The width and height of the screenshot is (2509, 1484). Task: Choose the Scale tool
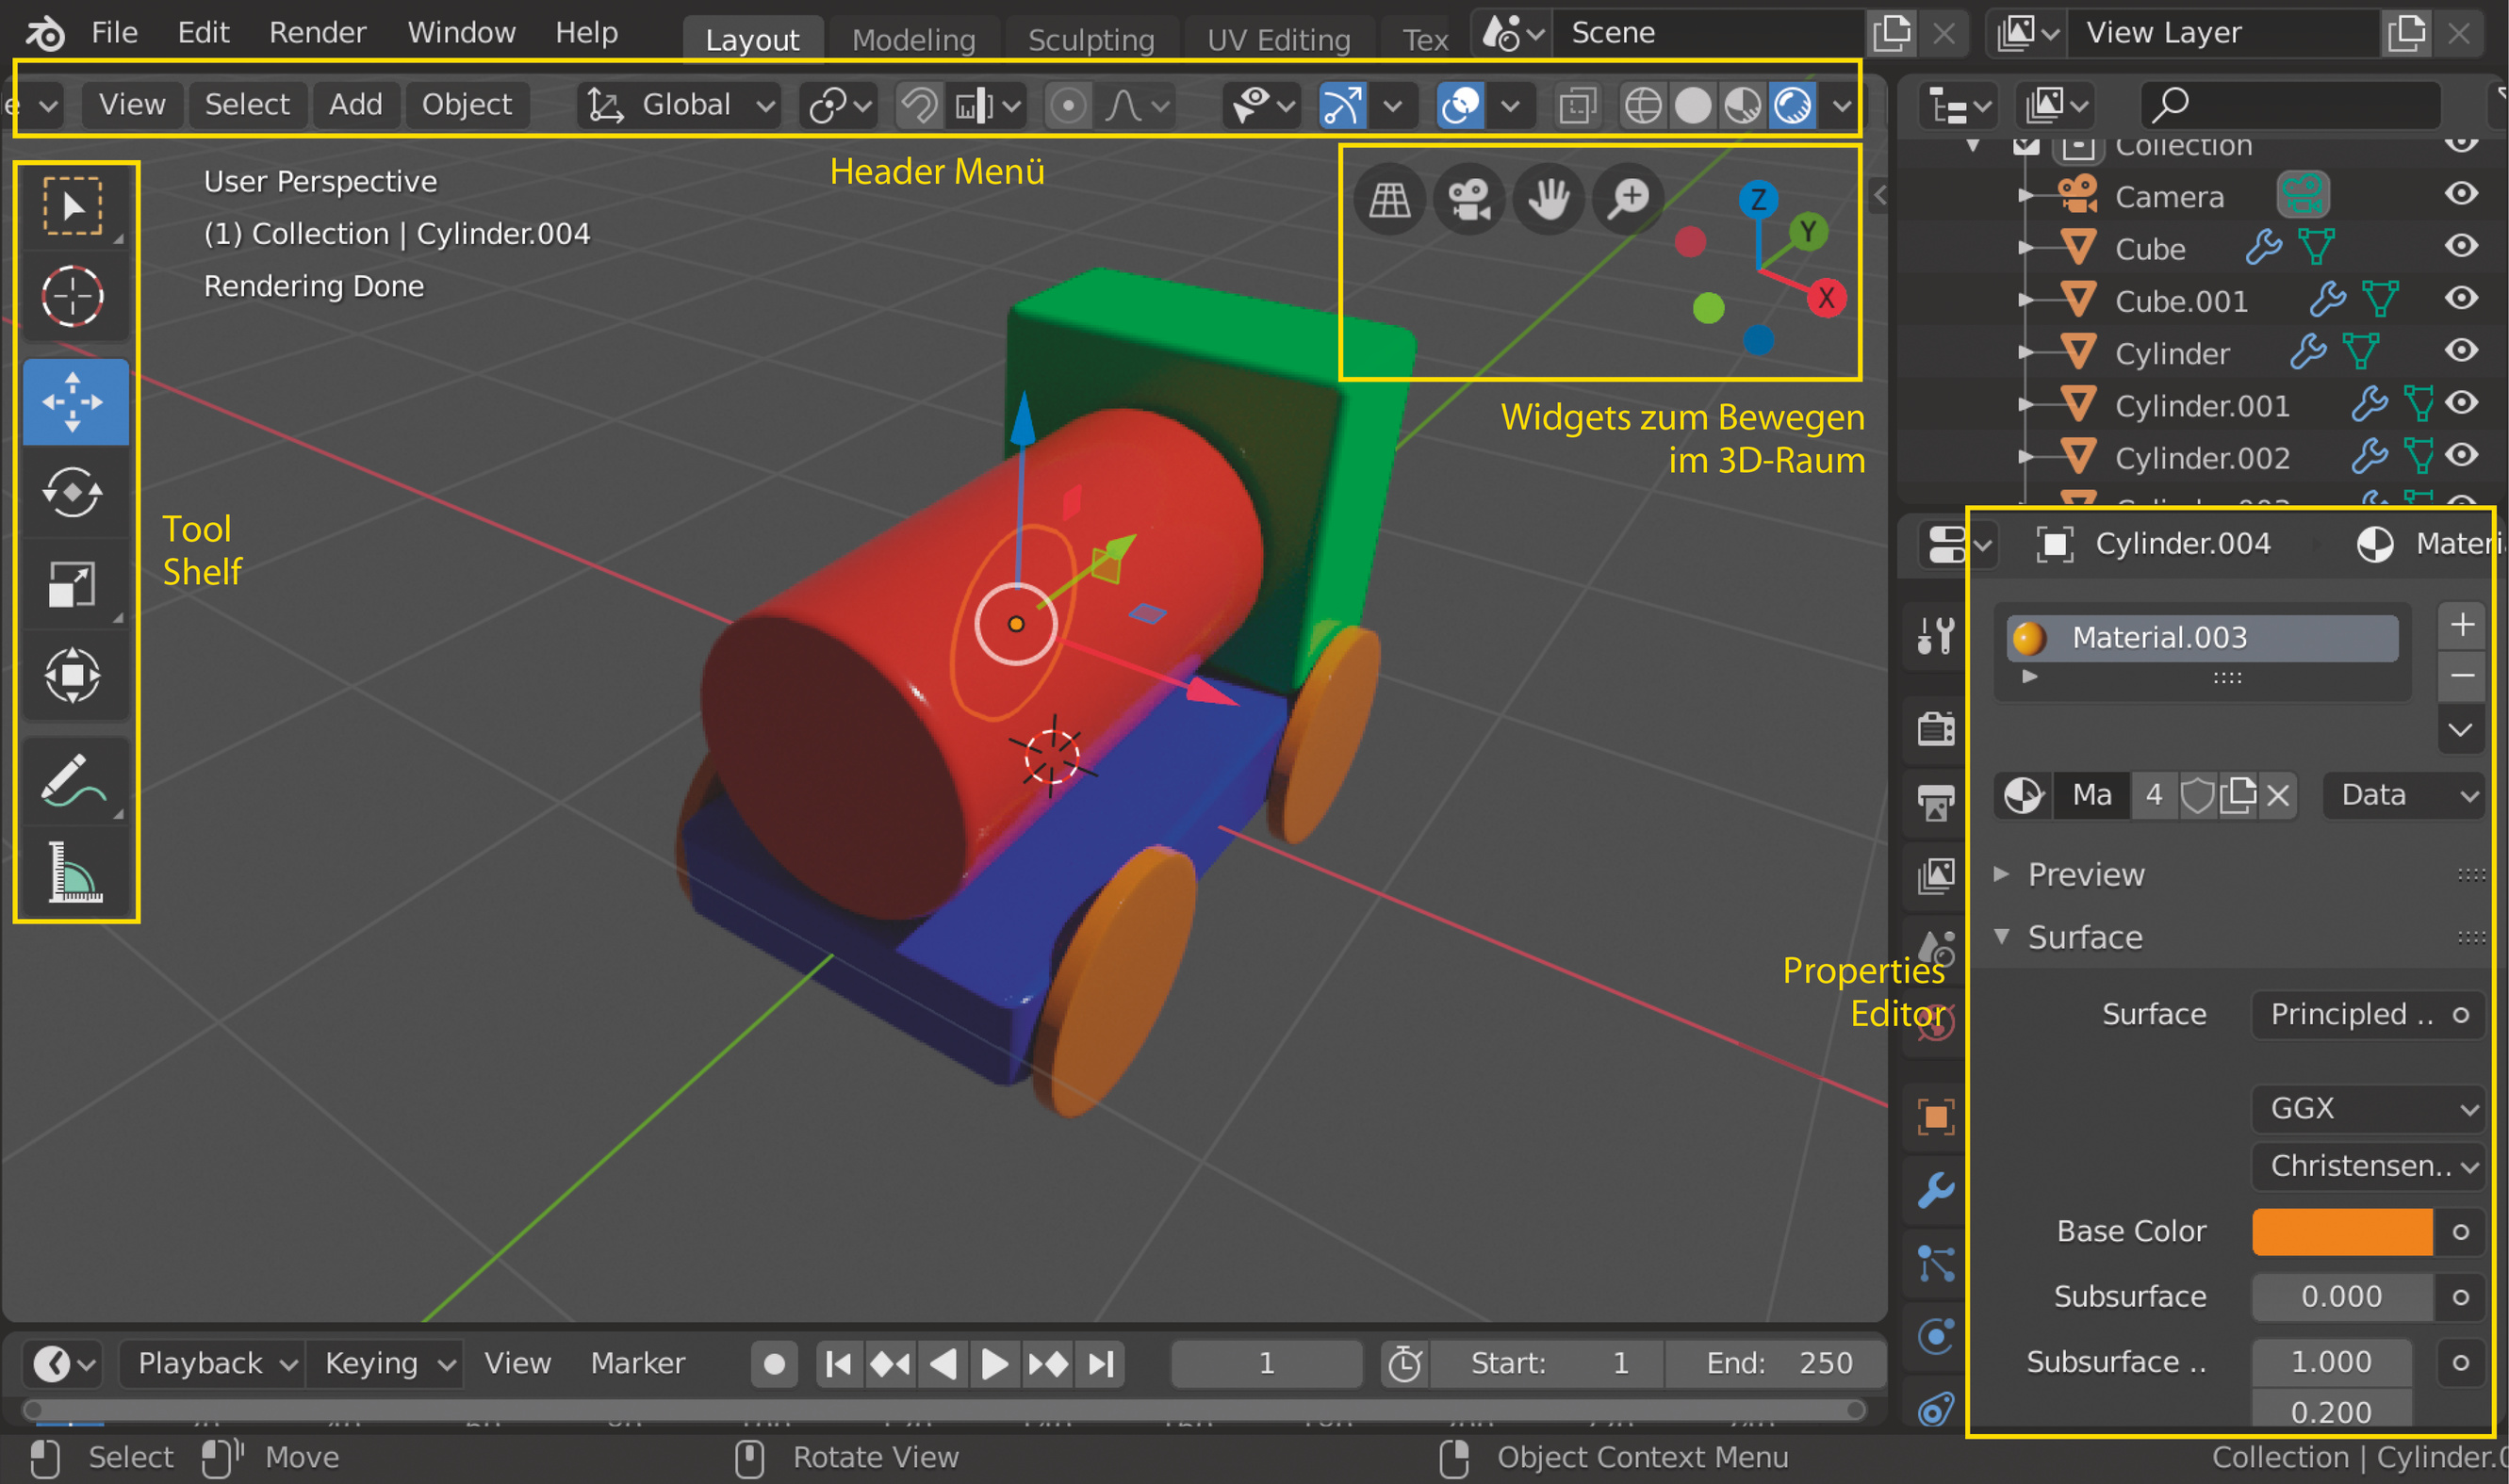coord(73,584)
